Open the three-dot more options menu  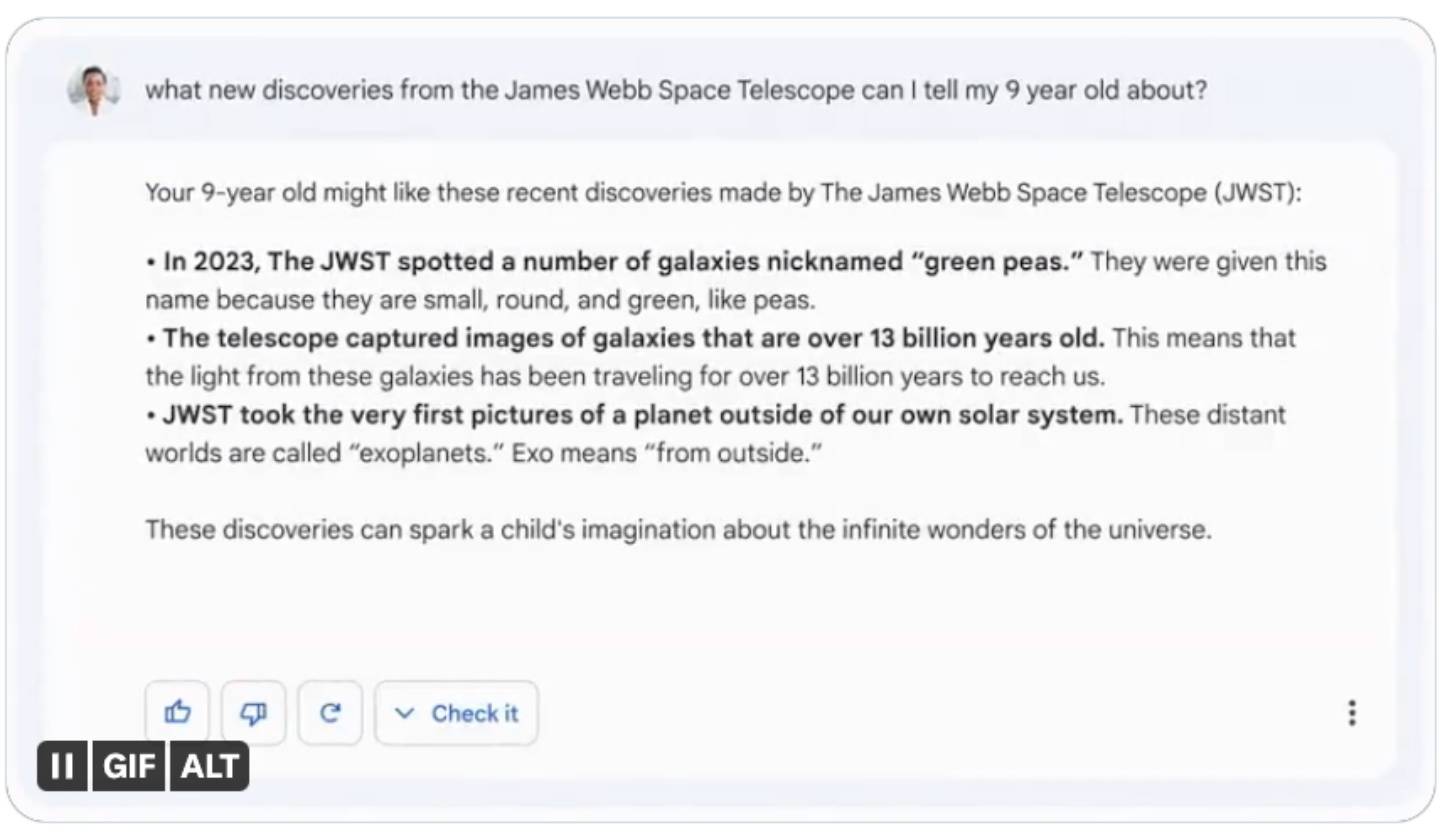1351,713
